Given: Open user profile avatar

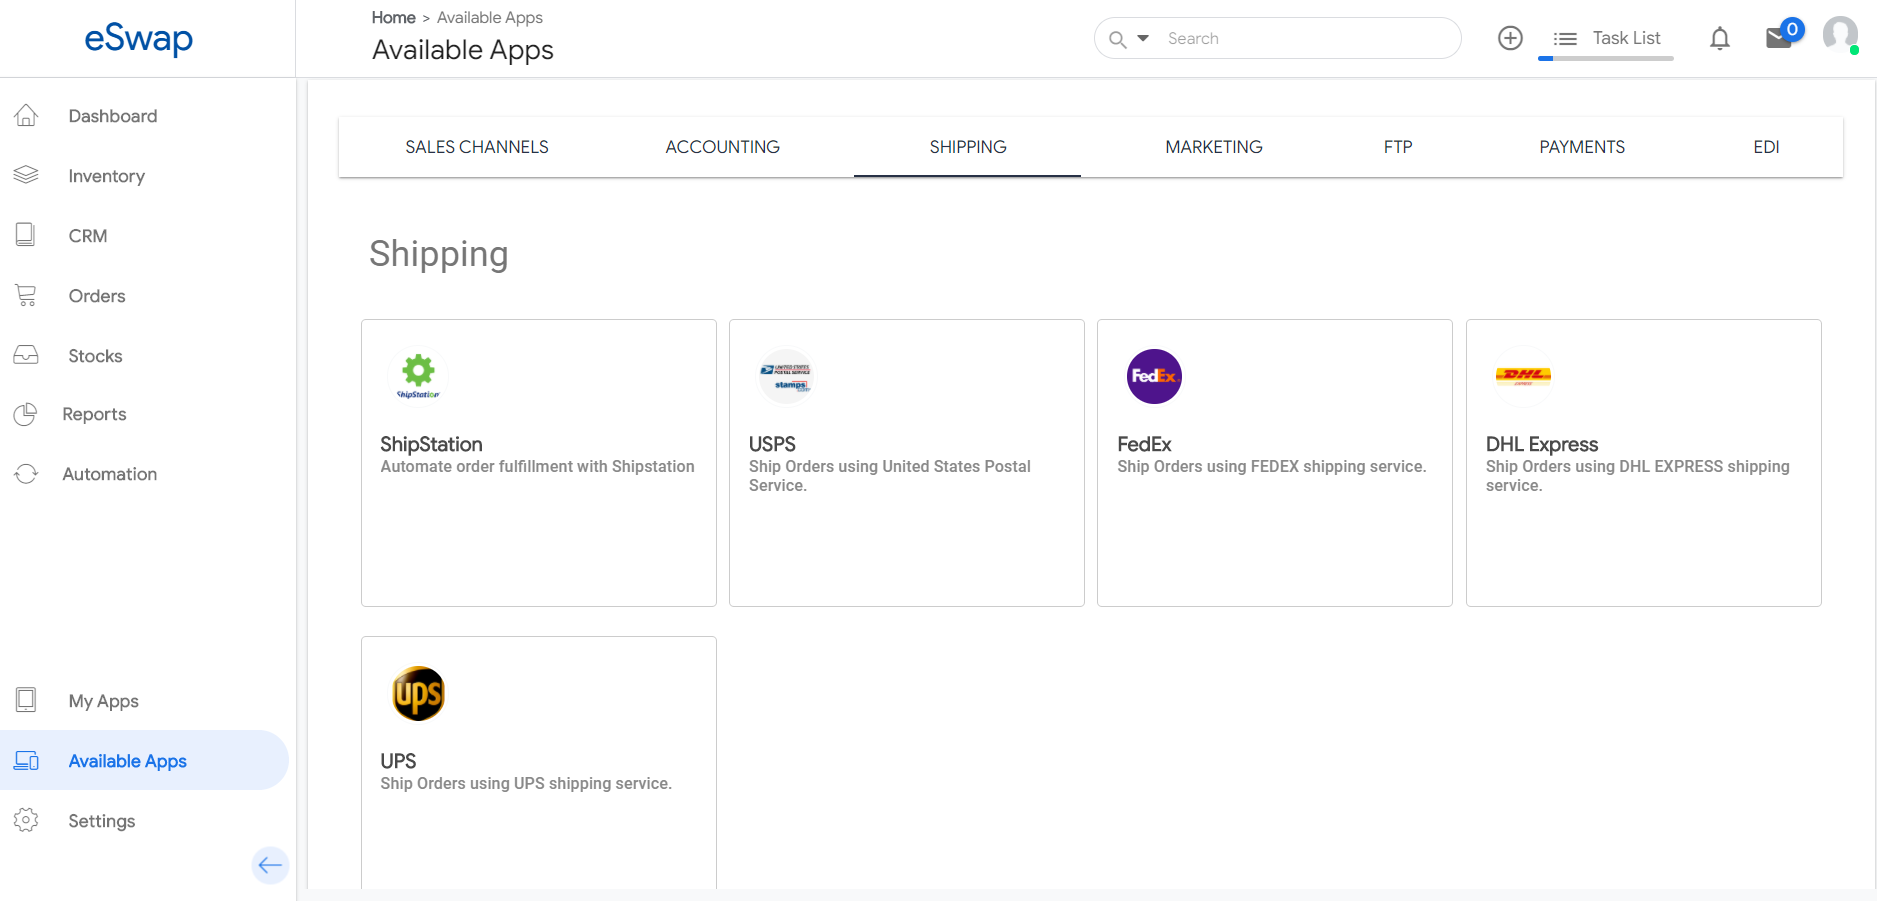Looking at the screenshot, I should coord(1840,36).
